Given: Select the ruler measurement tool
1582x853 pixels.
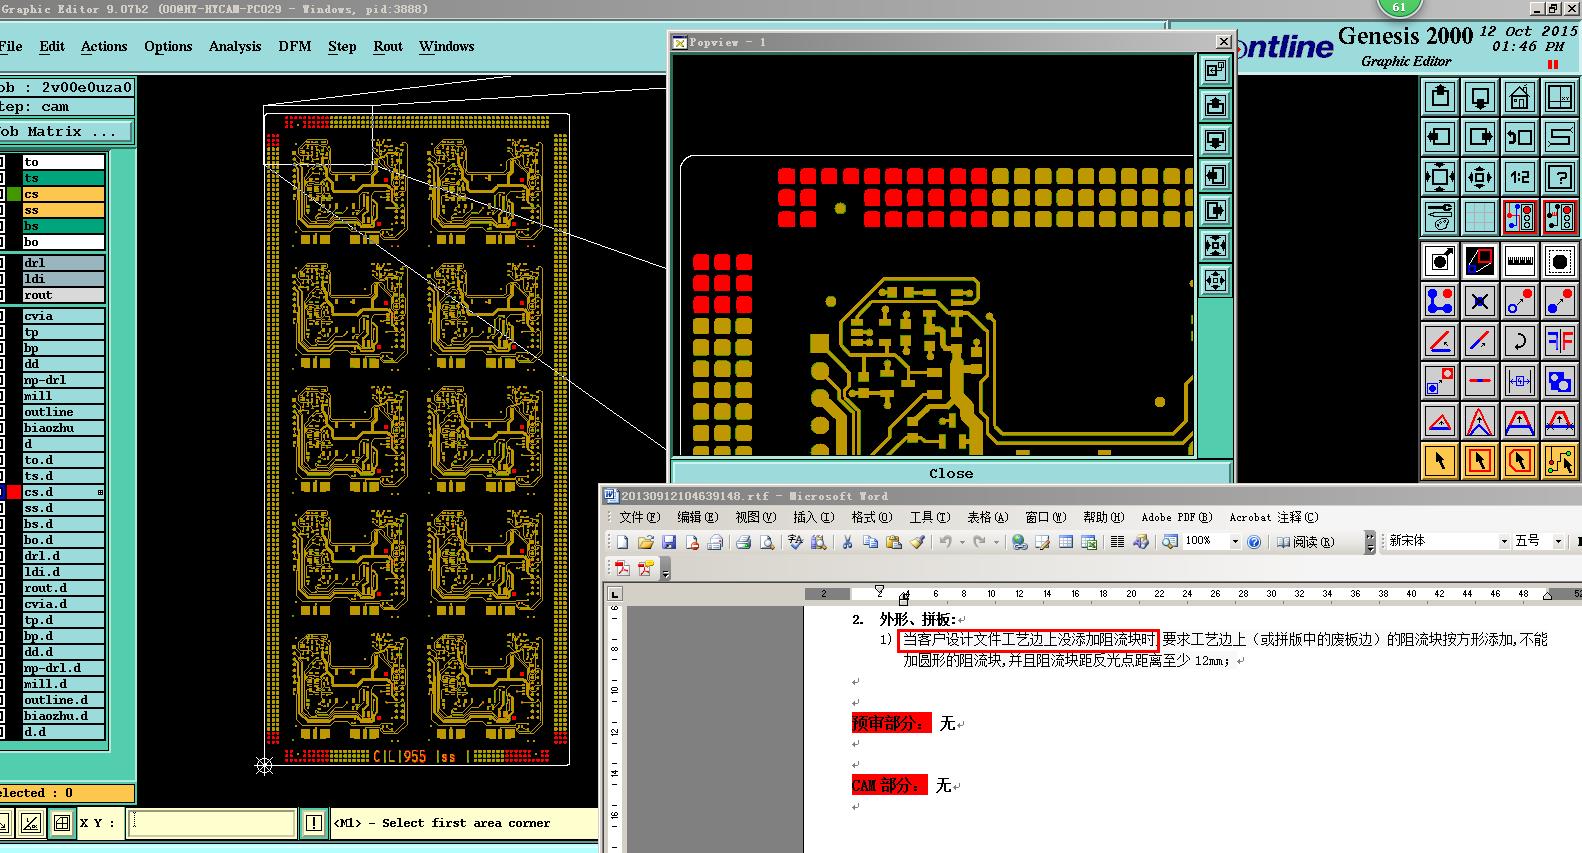Looking at the screenshot, I should coord(1519,261).
